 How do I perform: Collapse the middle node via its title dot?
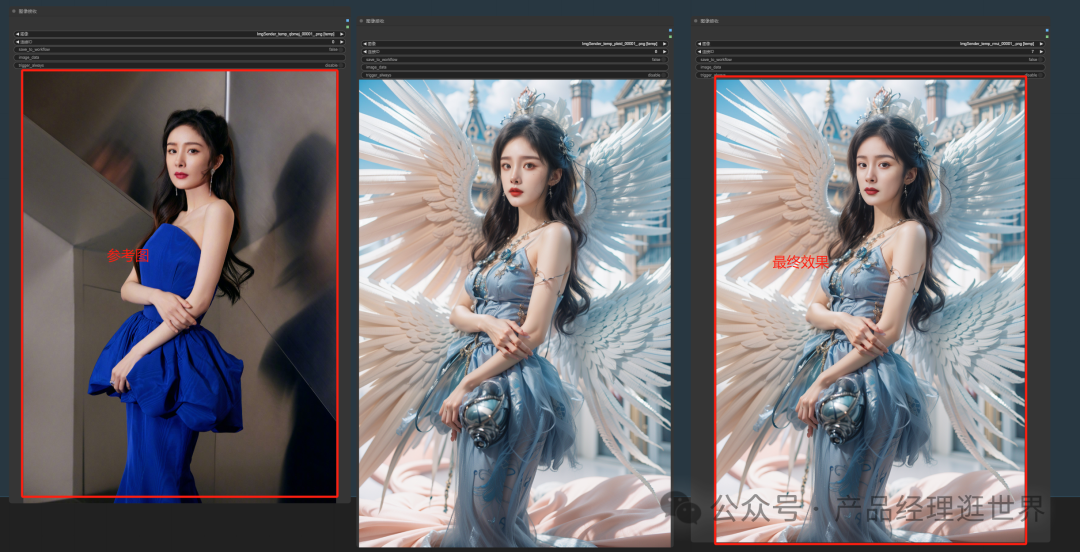pos(361,20)
